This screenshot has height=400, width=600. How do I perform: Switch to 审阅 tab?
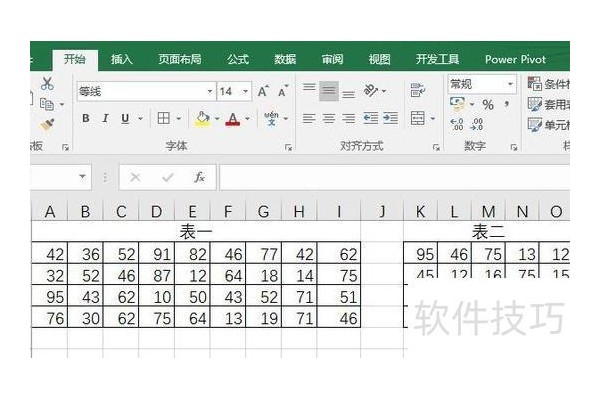pyautogui.click(x=332, y=59)
